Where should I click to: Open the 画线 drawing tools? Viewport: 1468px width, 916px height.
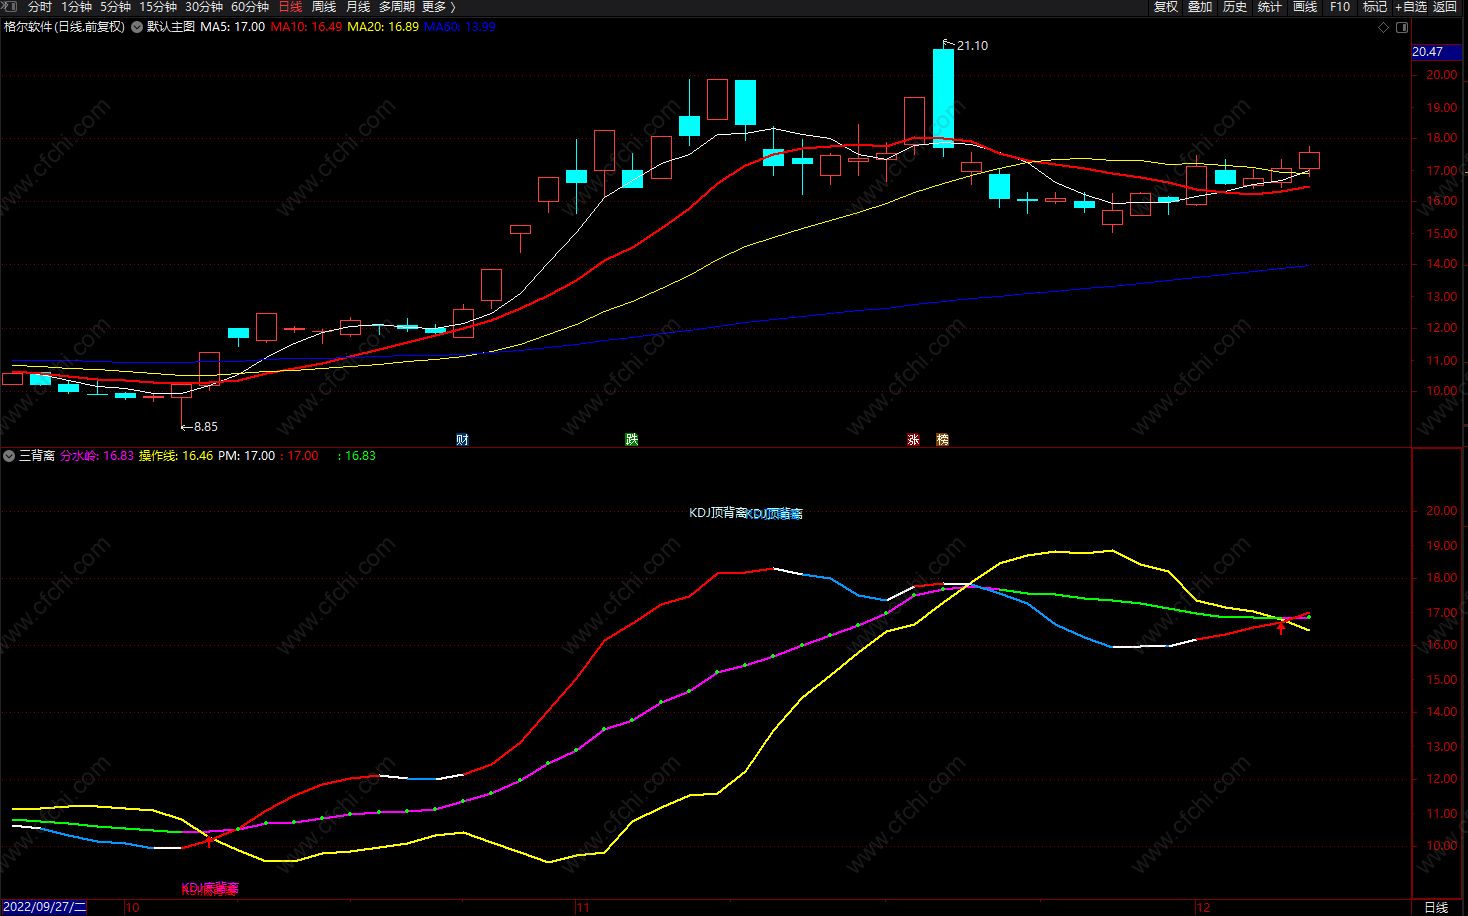click(1305, 7)
